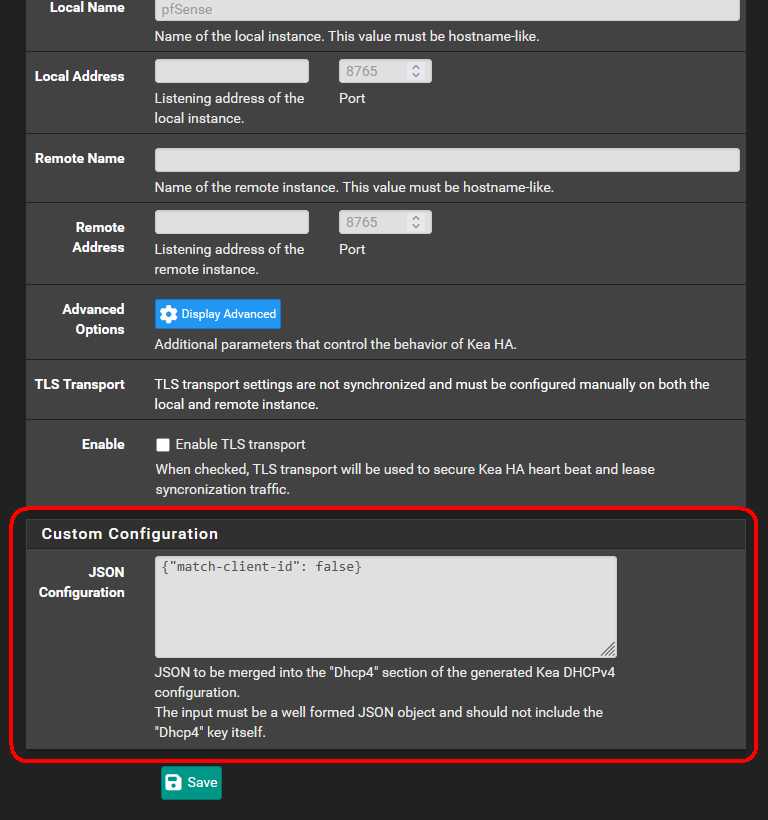The width and height of the screenshot is (768, 820).
Task: Show options with Display Advanced button
Action: click(x=218, y=314)
